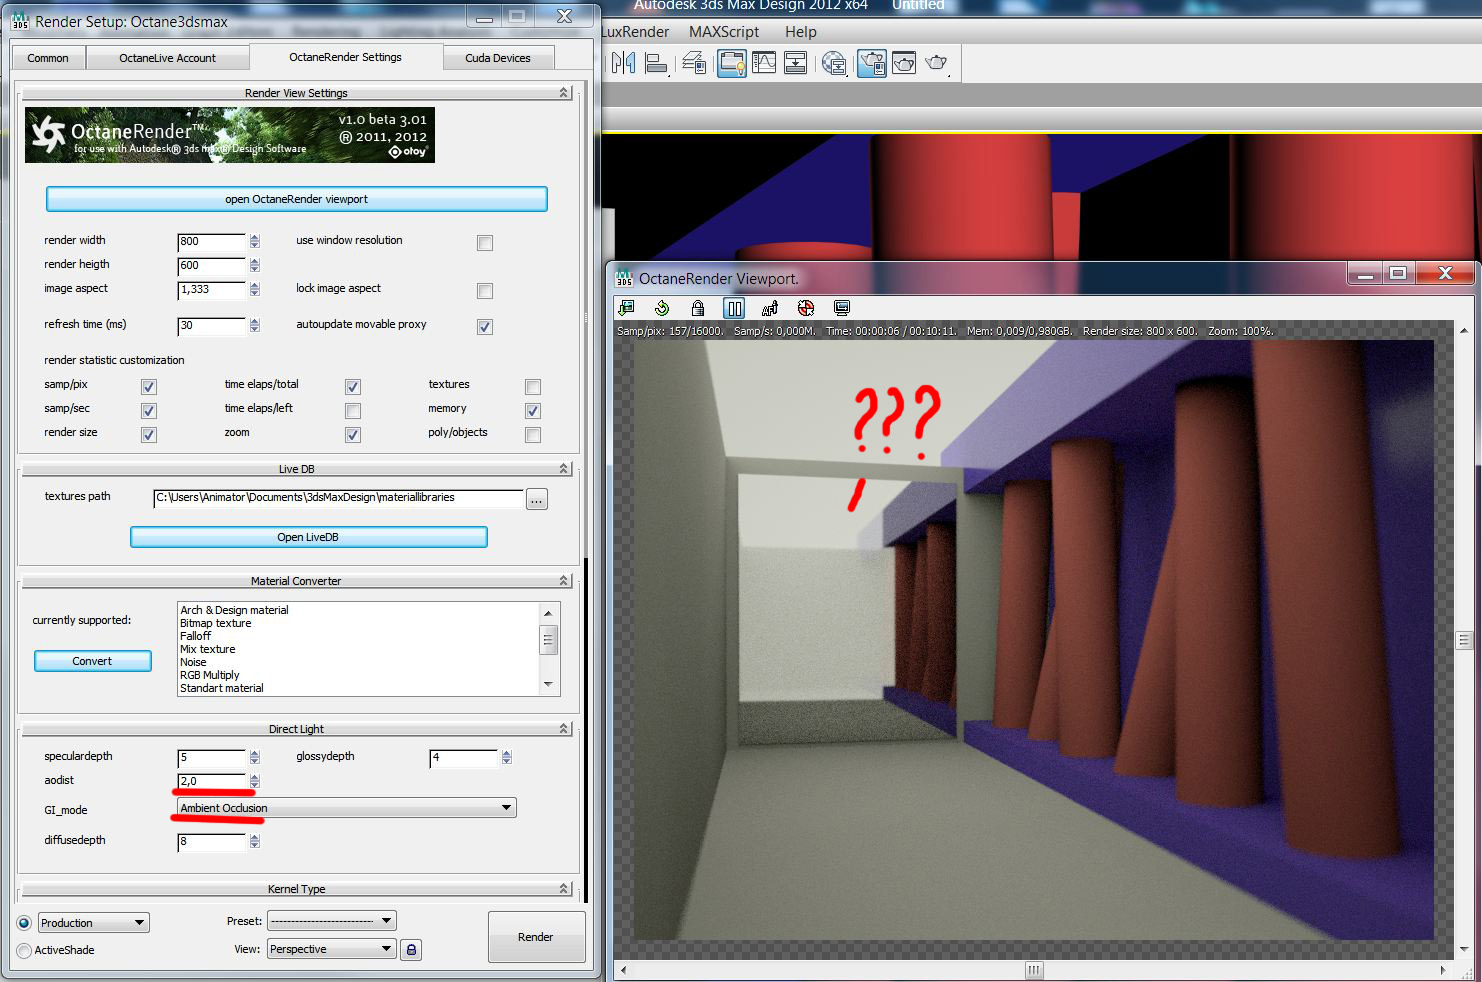This screenshot has height=982, width=1482.
Task: Open the Curve Editor
Action: [x=764, y=64]
